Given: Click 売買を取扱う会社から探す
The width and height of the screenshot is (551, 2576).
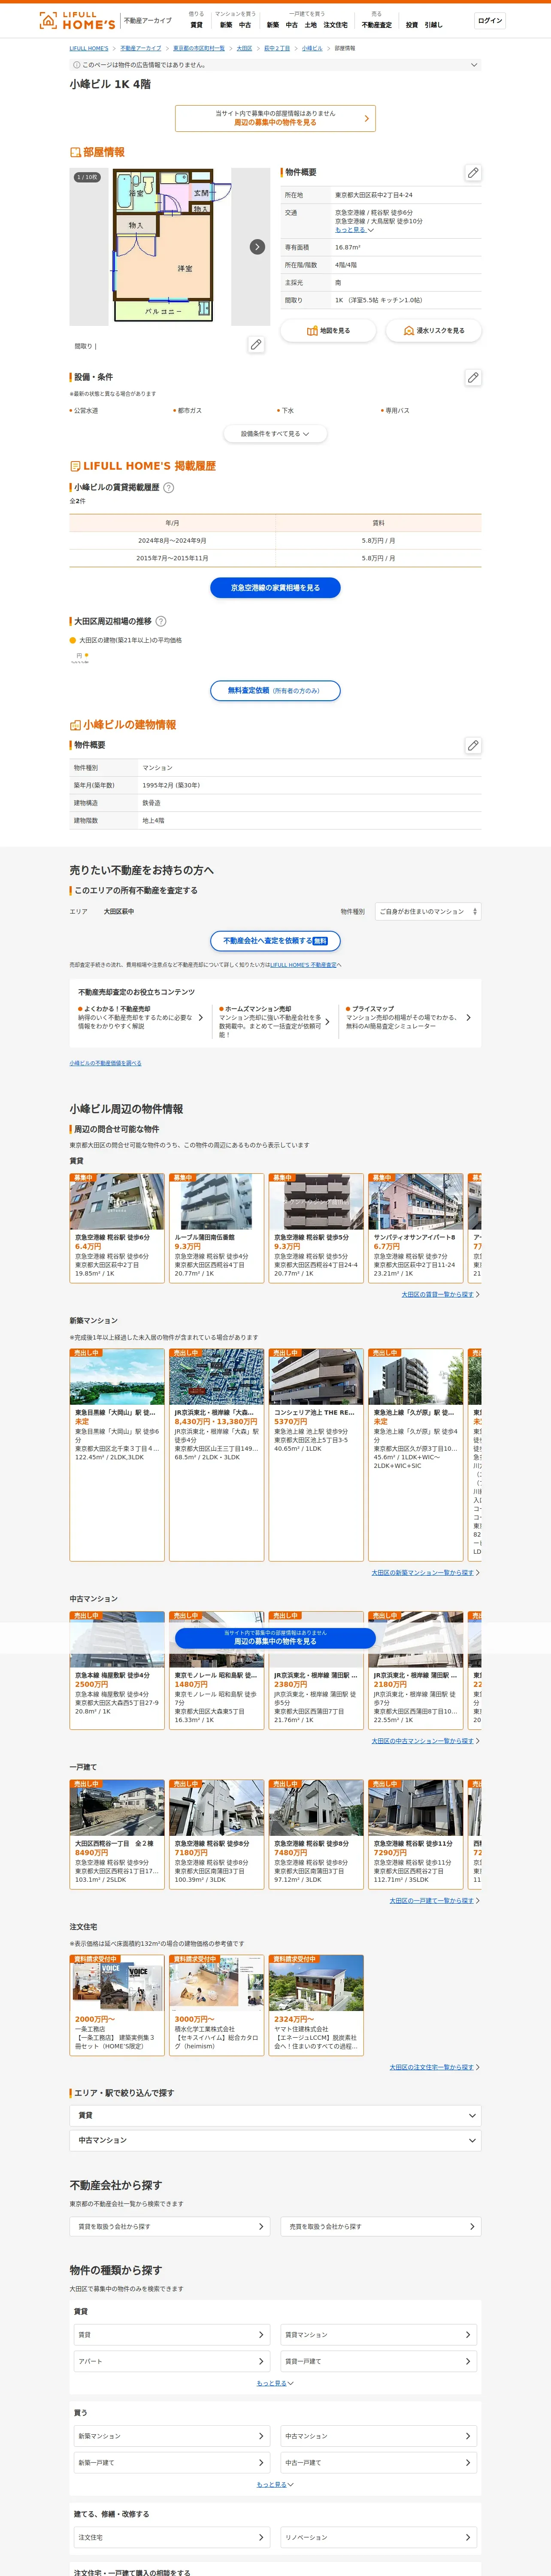Looking at the screenshot, I should [381, 2227].
